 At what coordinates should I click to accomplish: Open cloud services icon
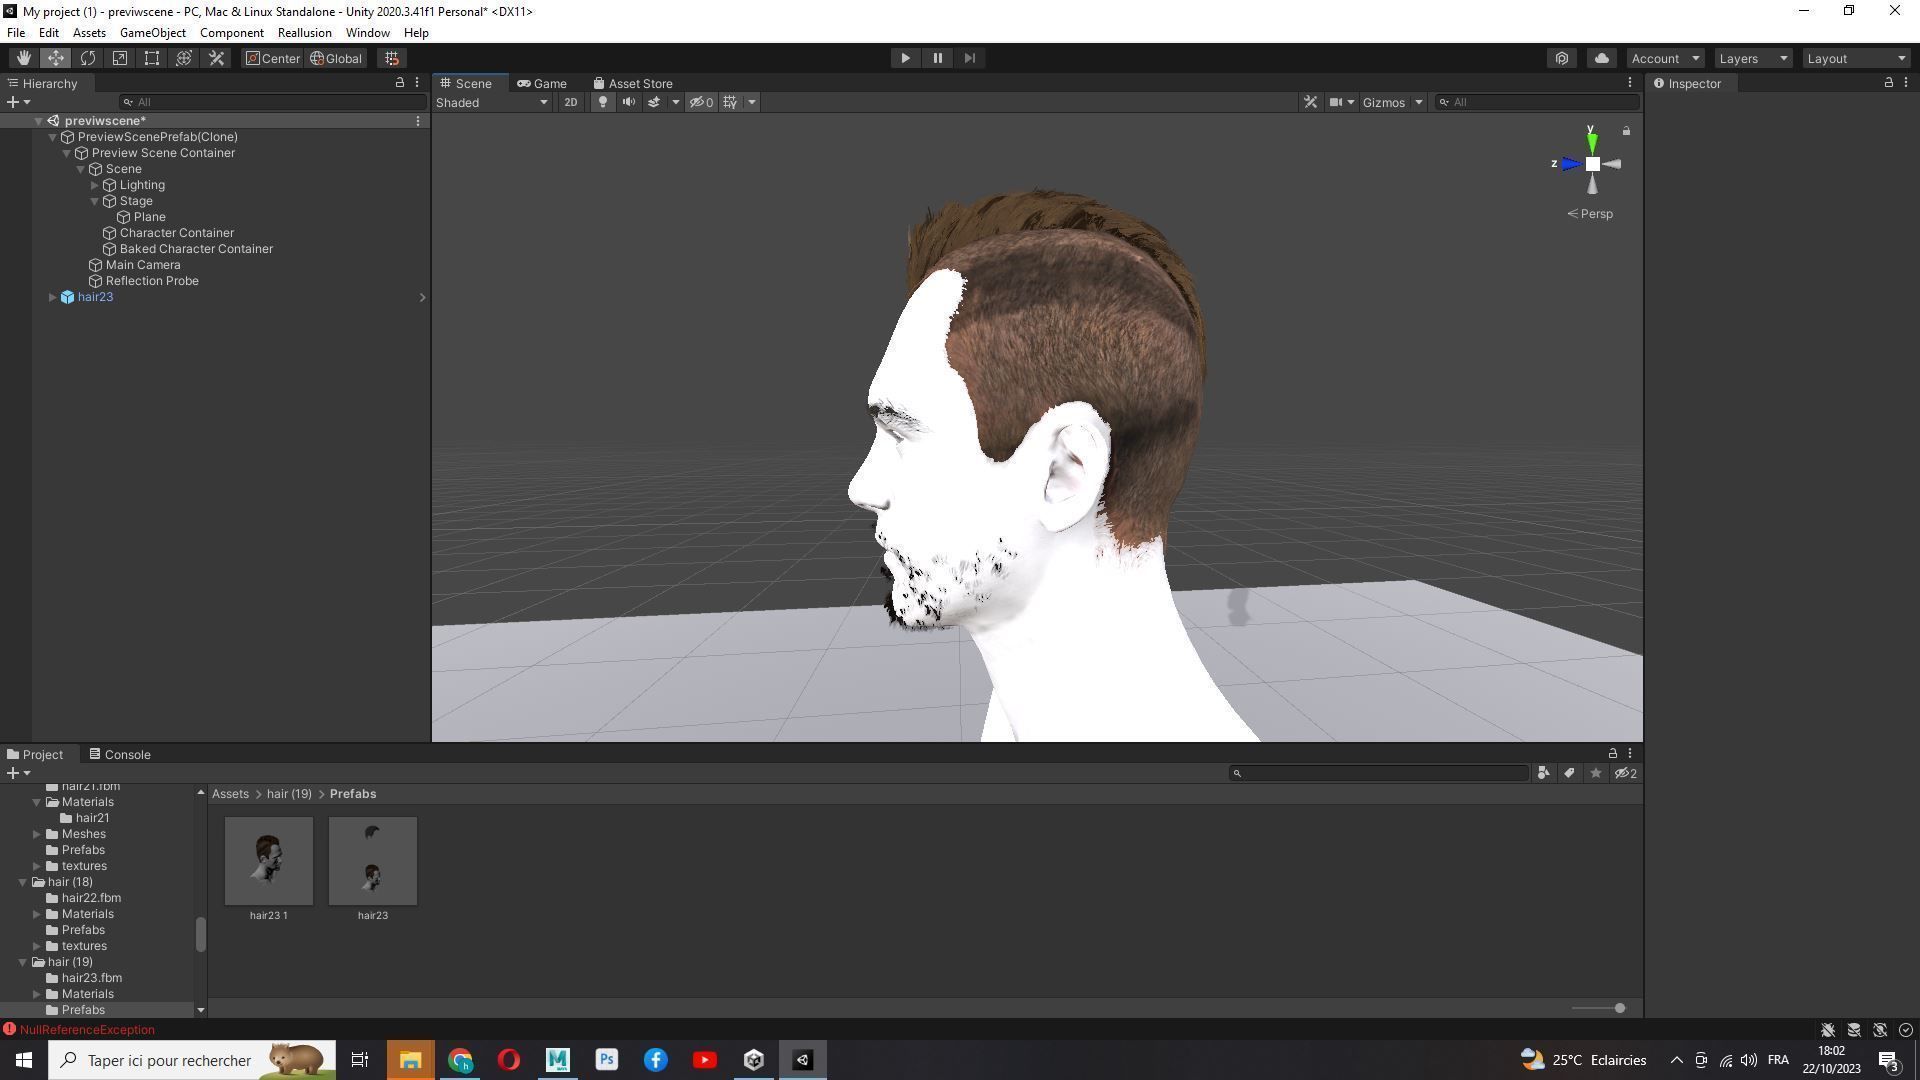coord(1601,58)
